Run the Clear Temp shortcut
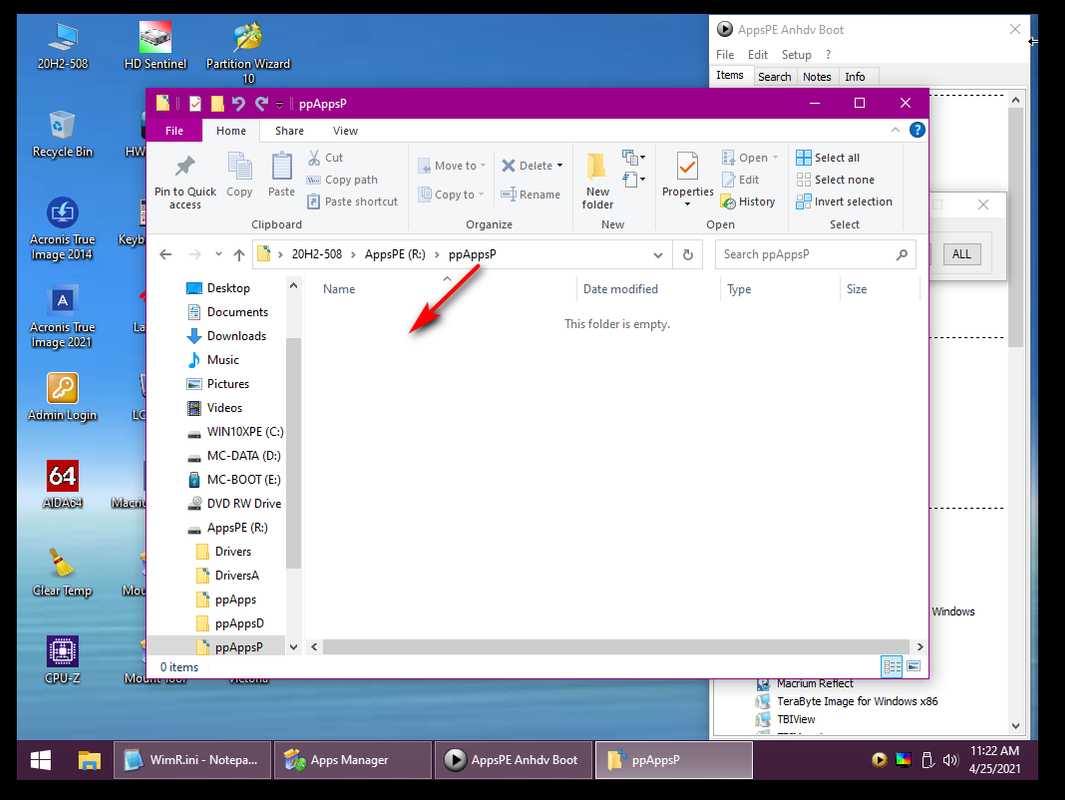 coord(62,572)
